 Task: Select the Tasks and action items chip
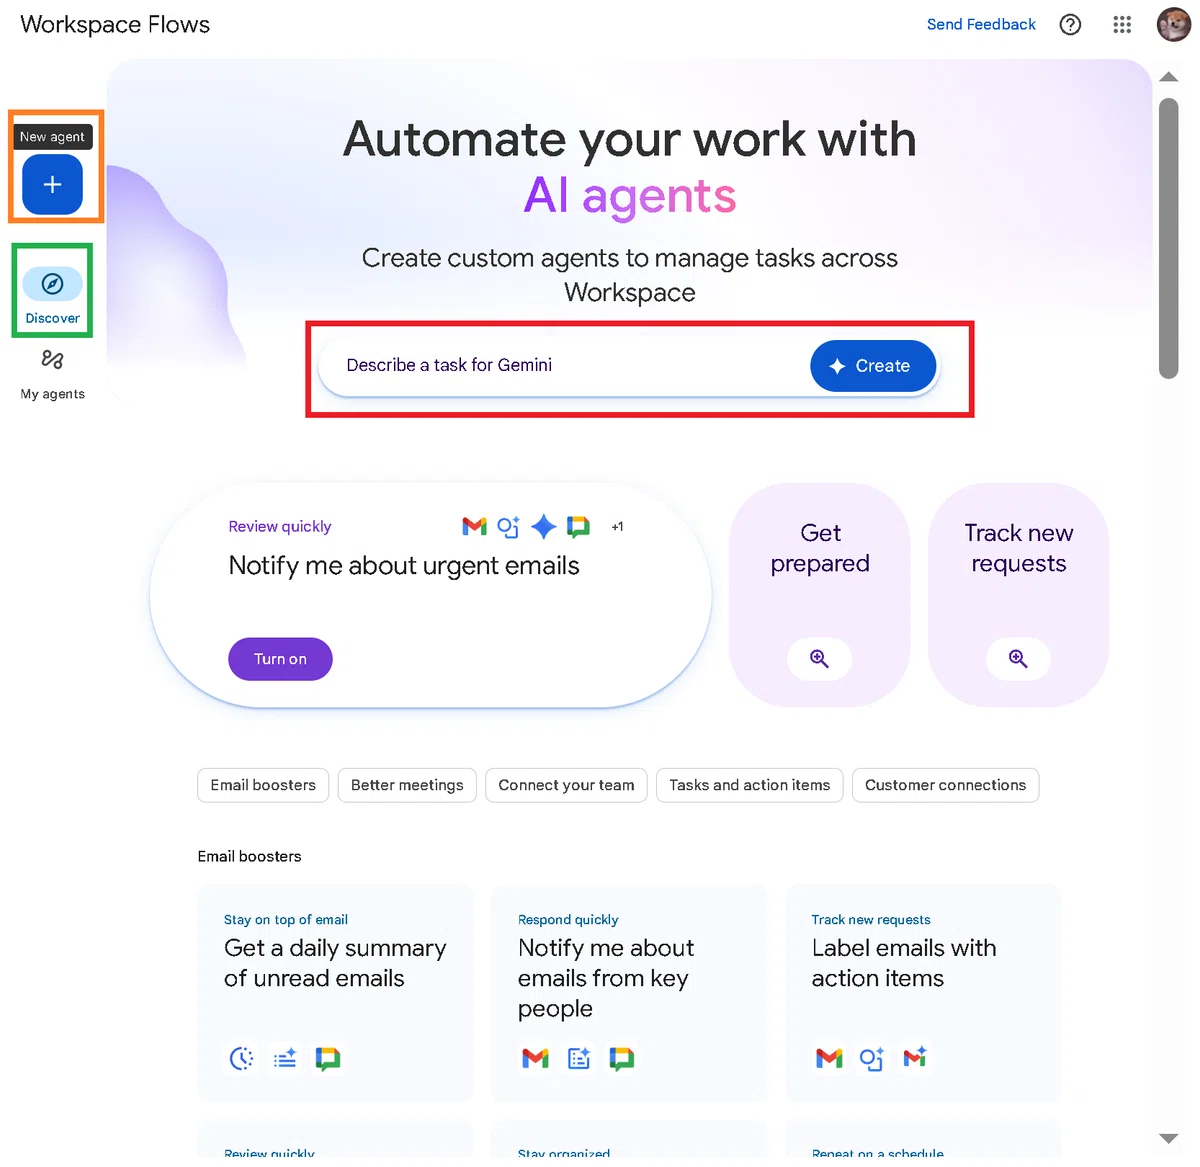coord(750,785)
